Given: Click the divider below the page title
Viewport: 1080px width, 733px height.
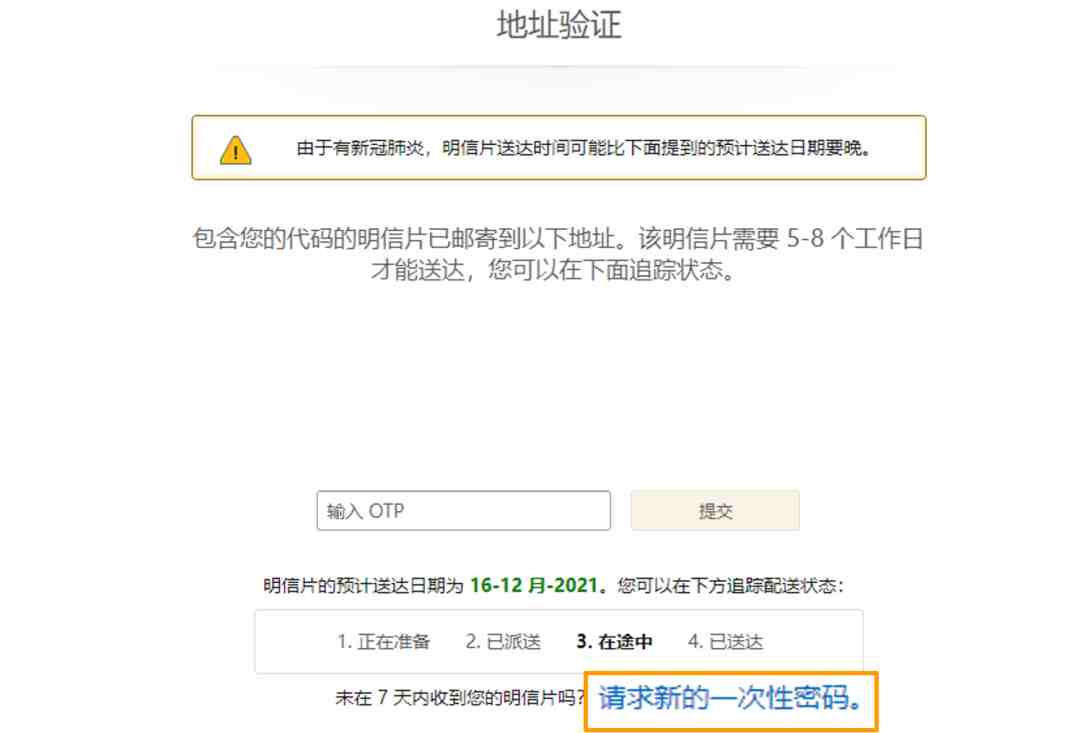Looking at the screenshot, I should (559, 67).
